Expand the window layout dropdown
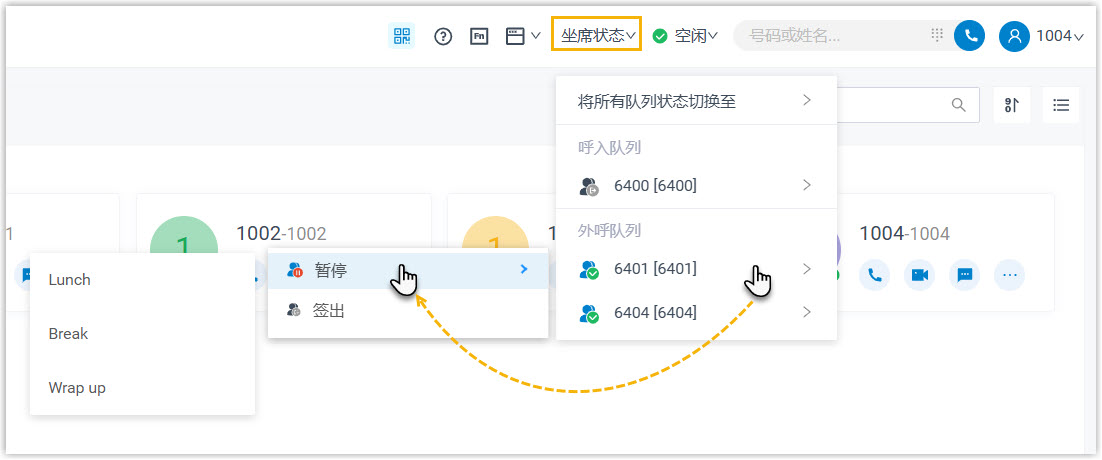This screenshot has width=1102, height=460. pos(522,36)
